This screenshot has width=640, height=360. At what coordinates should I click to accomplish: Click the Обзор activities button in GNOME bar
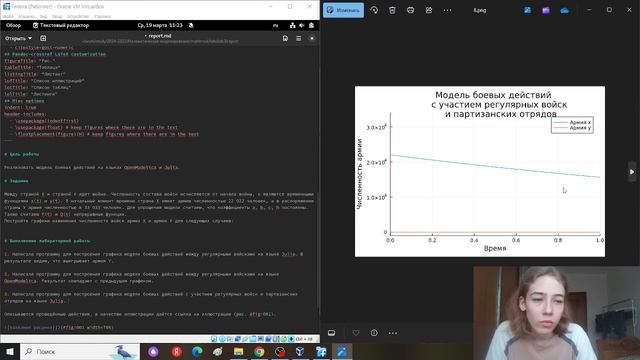13,25
